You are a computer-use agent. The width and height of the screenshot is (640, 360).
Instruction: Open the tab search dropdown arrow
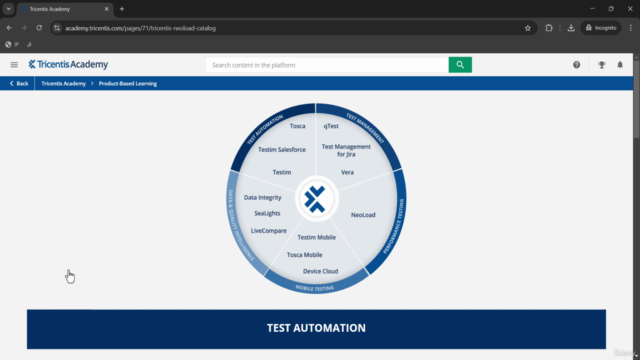click(x=8, y=9)
